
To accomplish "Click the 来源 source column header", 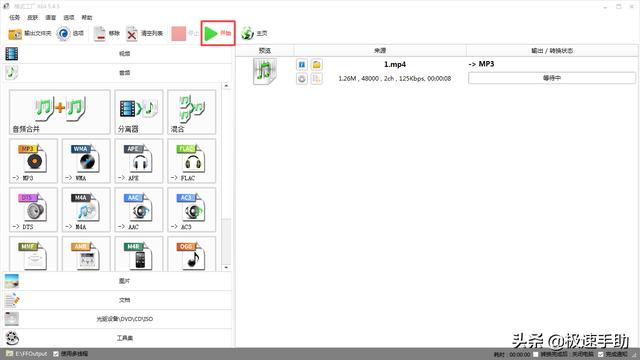I will 380,51.
